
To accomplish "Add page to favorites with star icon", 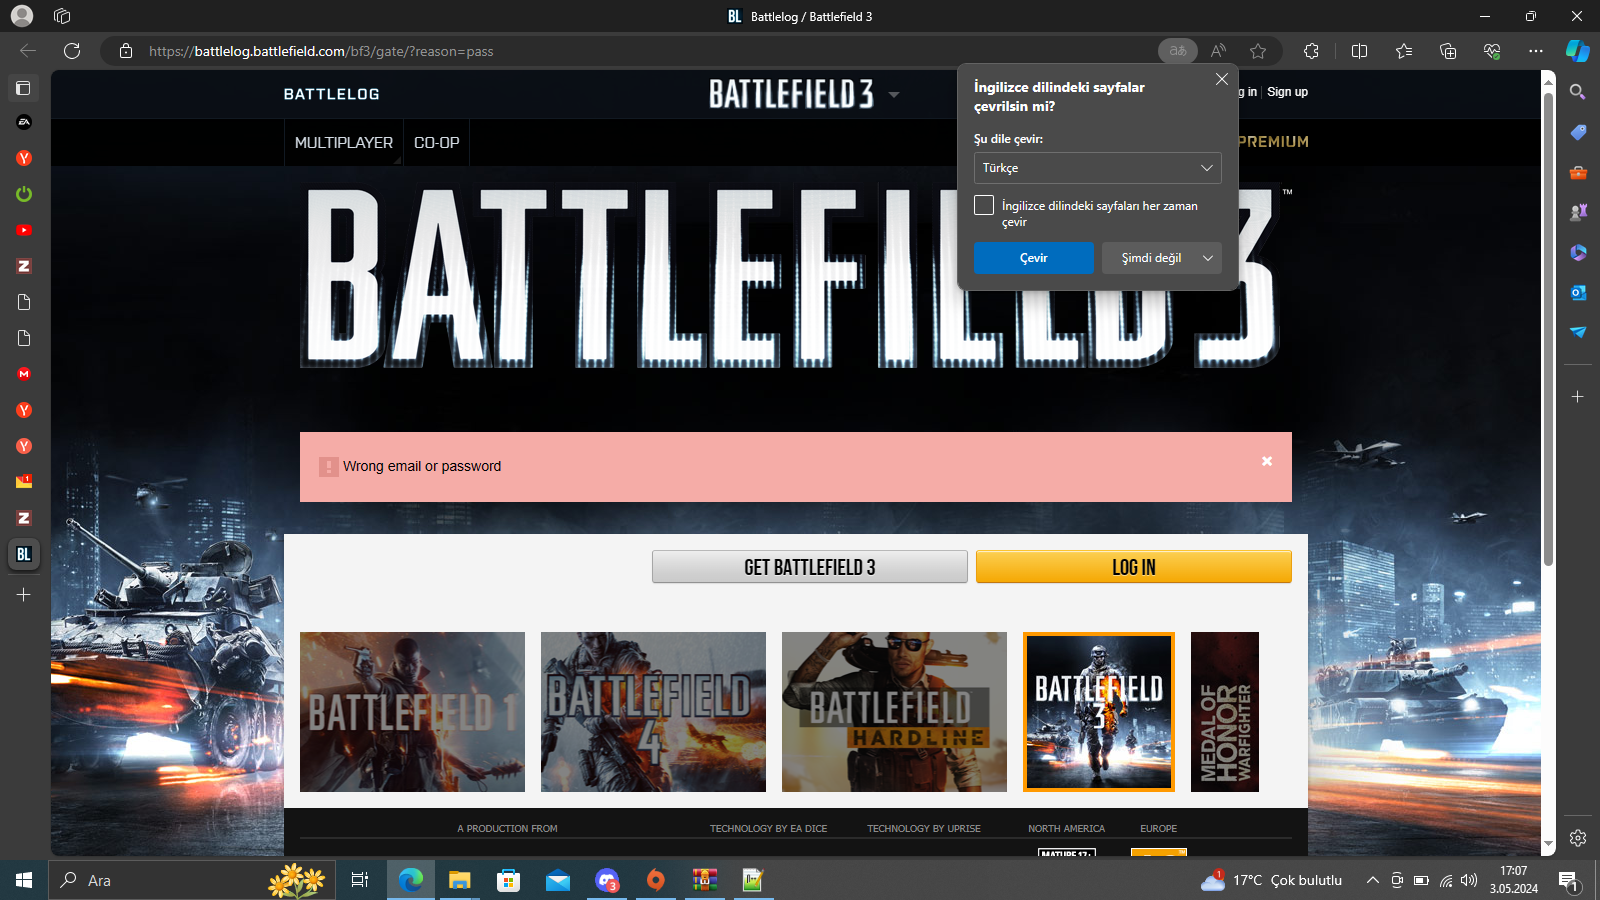I will click(x=1258, y=51).
